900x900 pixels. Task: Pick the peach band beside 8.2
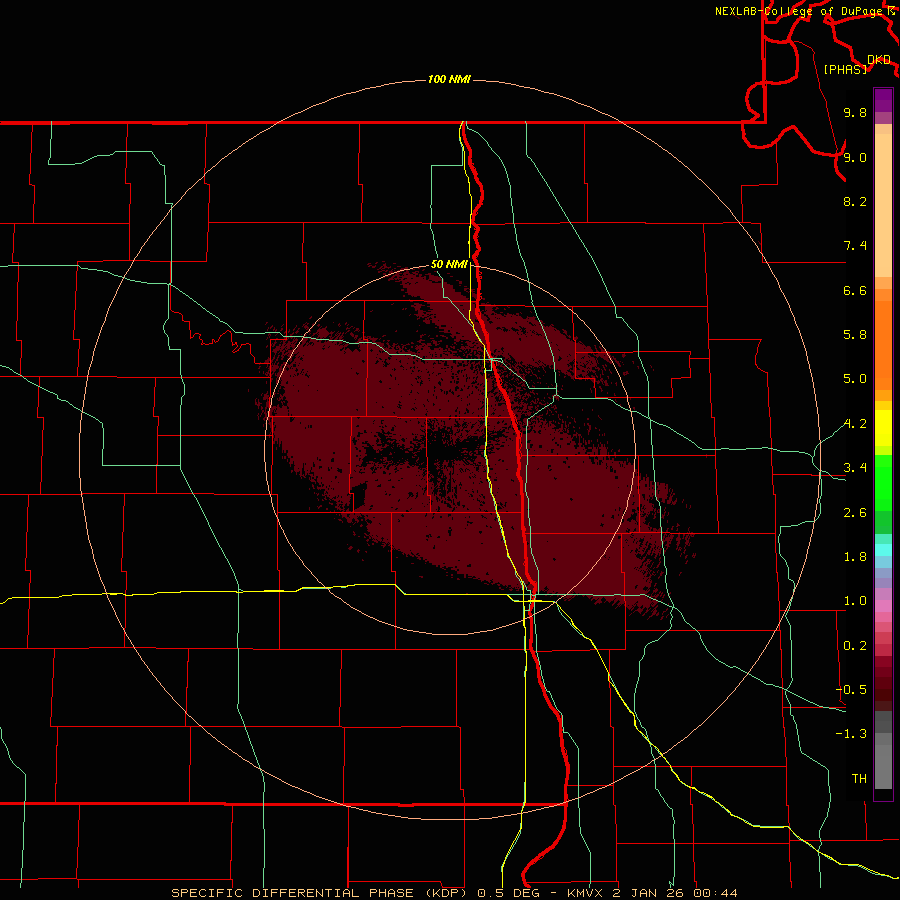coord(883,205)
